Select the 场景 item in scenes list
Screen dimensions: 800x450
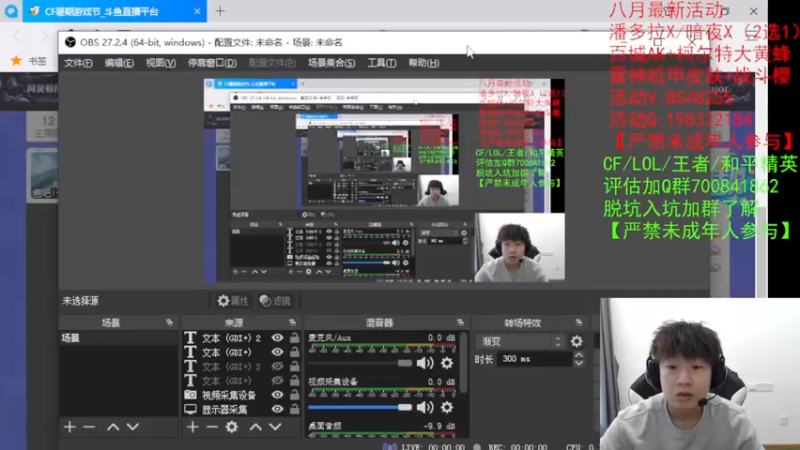click(118, 338)
